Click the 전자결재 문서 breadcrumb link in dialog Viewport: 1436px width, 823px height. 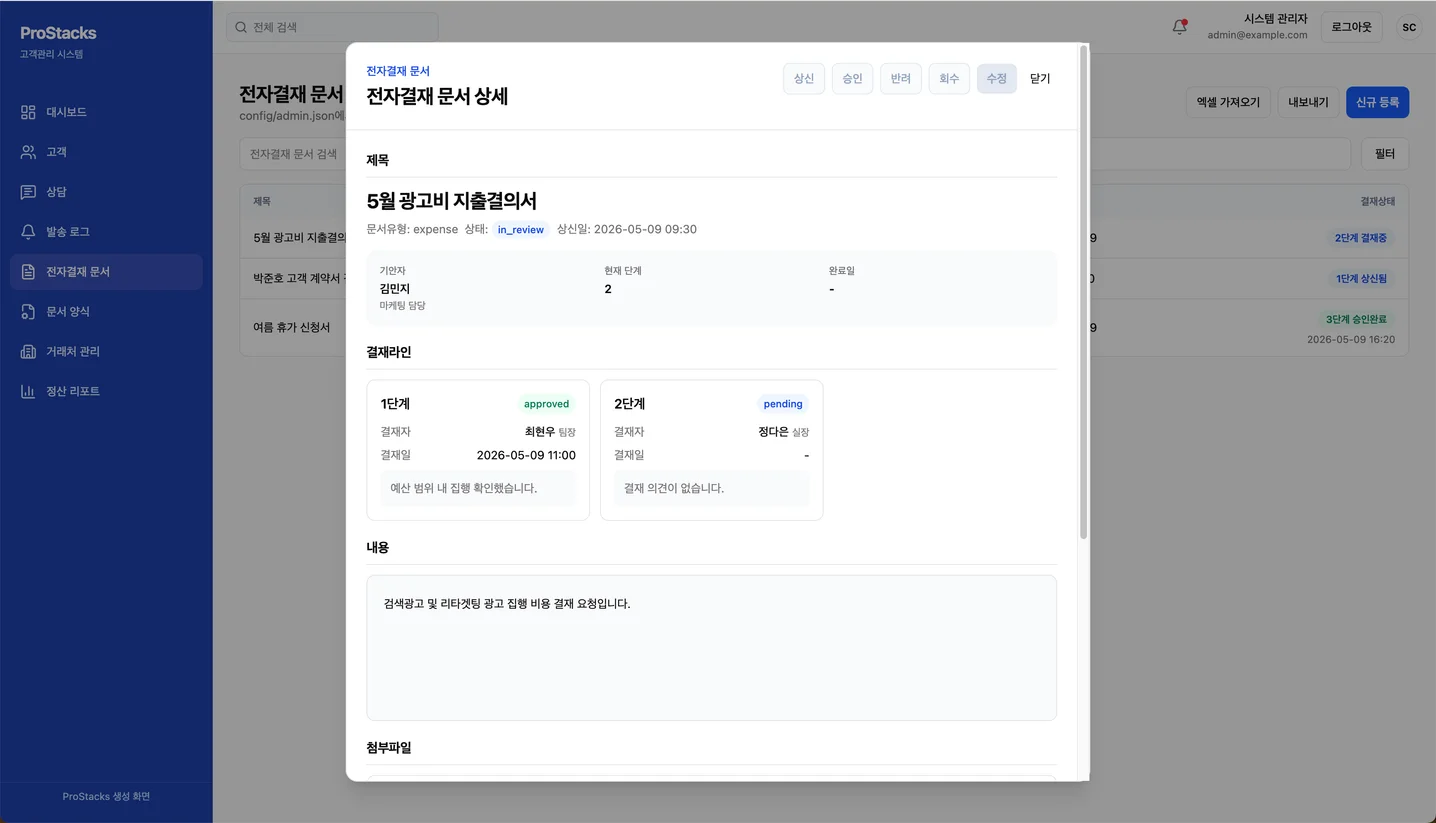point(398,71)
